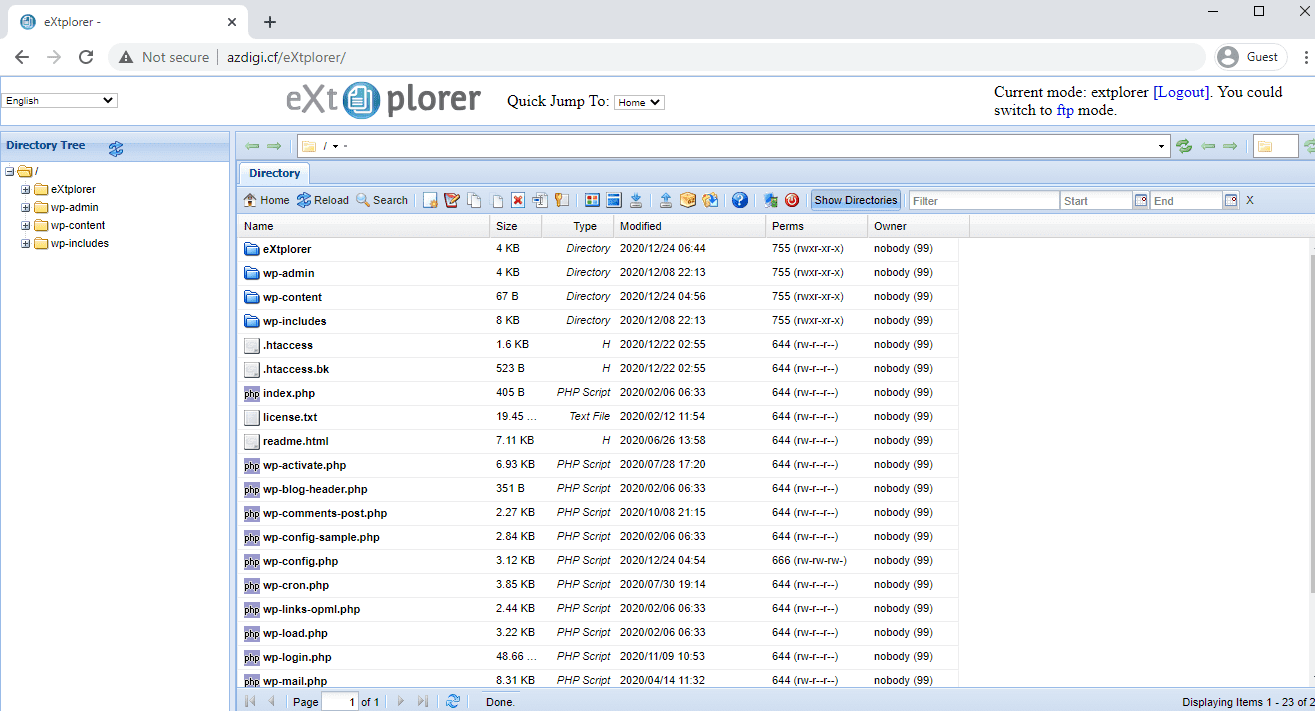The height and width of the screenshot is (711, 1315).
Task: Open the path bar dropdown arrow
Action: (x=1162, y=146)
